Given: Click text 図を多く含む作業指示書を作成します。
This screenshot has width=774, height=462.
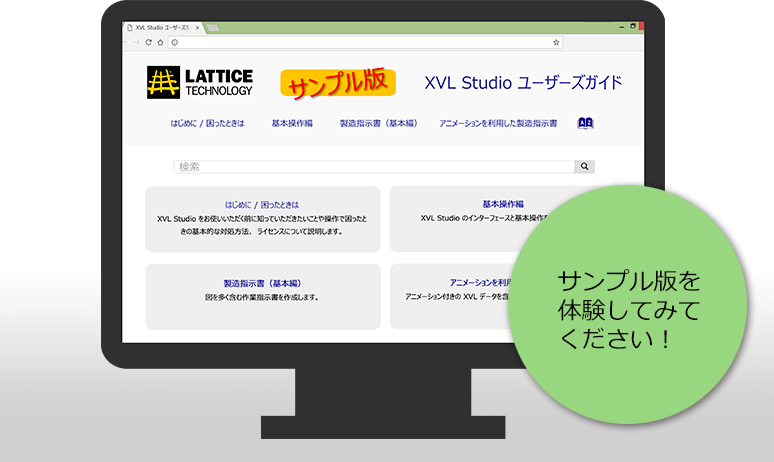Looking at the screenshot, I should [x=262, y=297].
